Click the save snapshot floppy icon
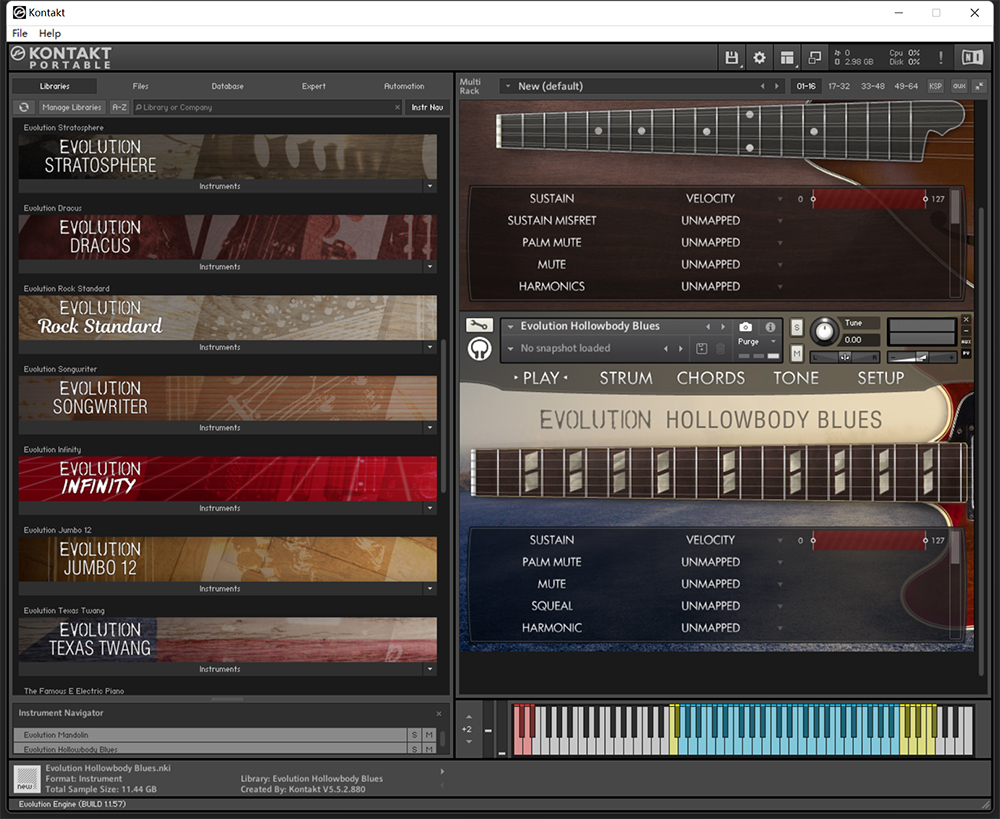This screenshot has width=1000, height=819. (702, 348)
